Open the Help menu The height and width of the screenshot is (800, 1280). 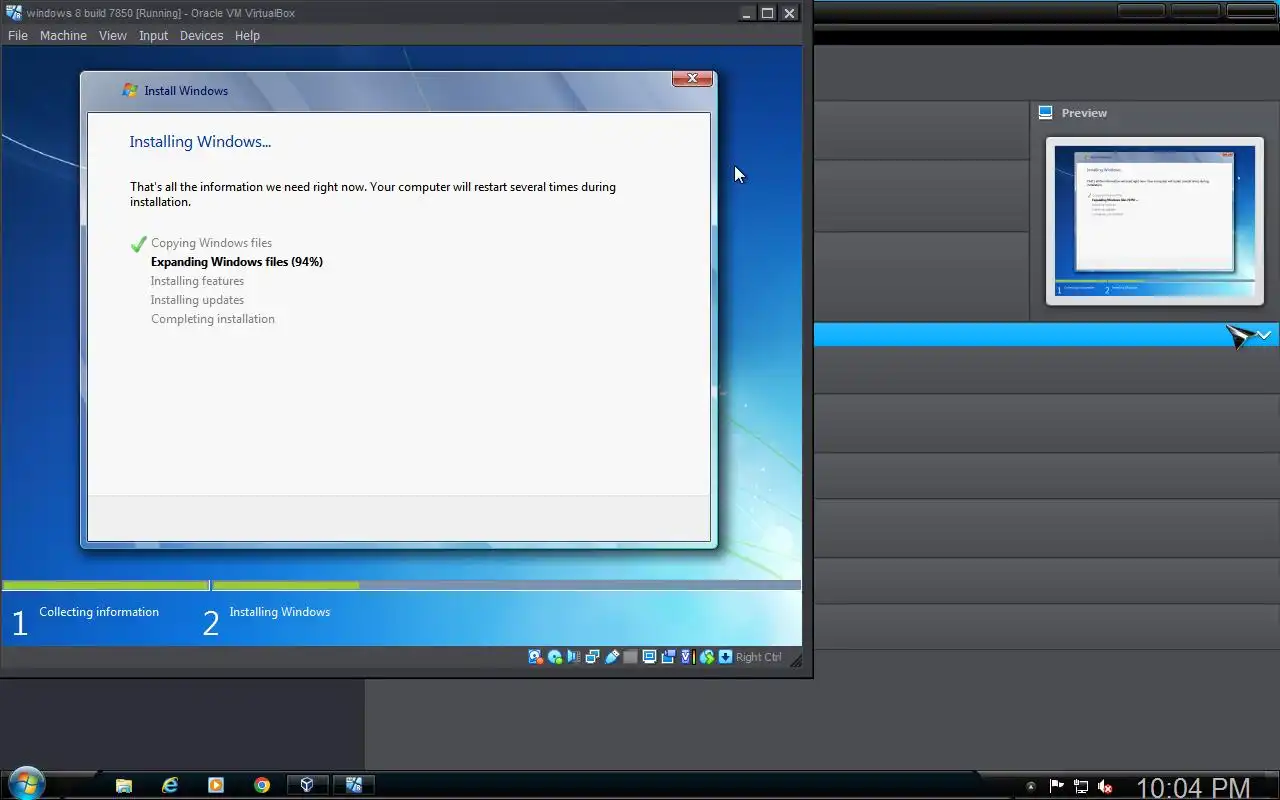tap(247, 35)
